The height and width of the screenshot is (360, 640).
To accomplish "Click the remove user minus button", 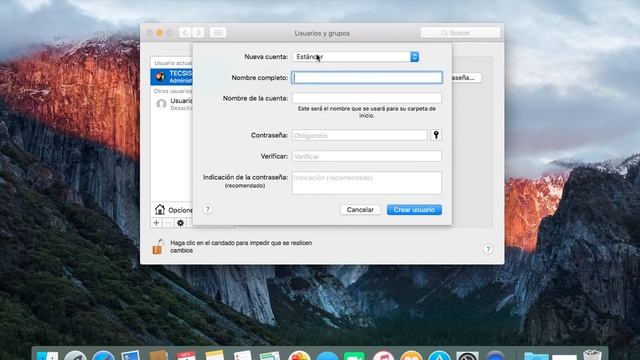I will [x=168, y=223].
